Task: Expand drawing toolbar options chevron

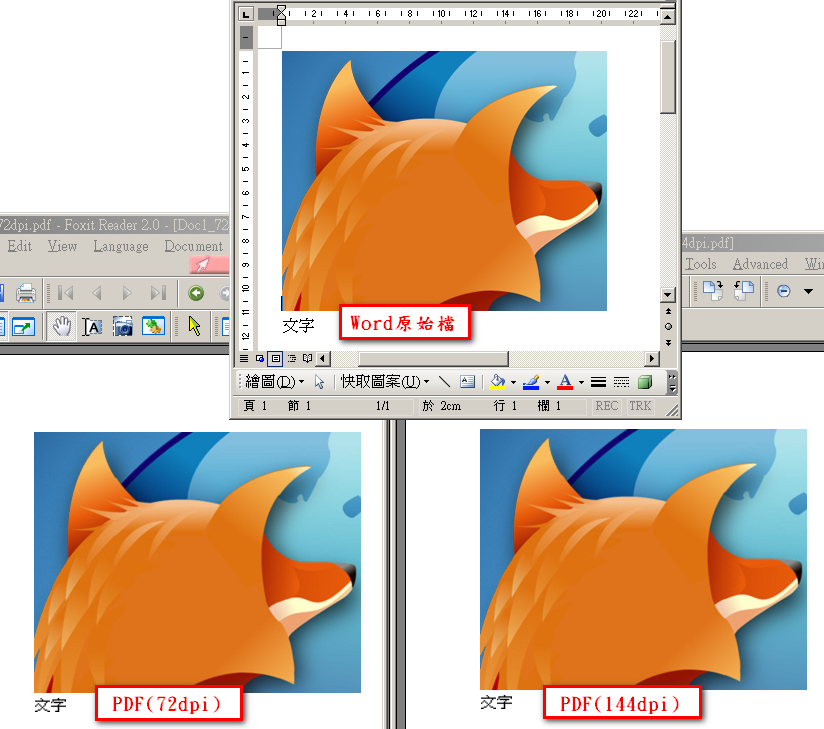Action: [672, 382]
